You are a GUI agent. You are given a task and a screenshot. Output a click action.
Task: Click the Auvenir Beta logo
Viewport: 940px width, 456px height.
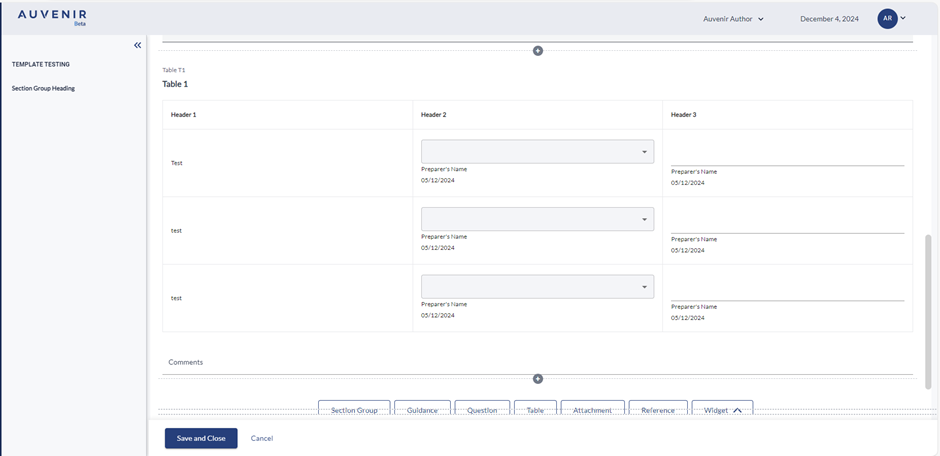point(52,17)
